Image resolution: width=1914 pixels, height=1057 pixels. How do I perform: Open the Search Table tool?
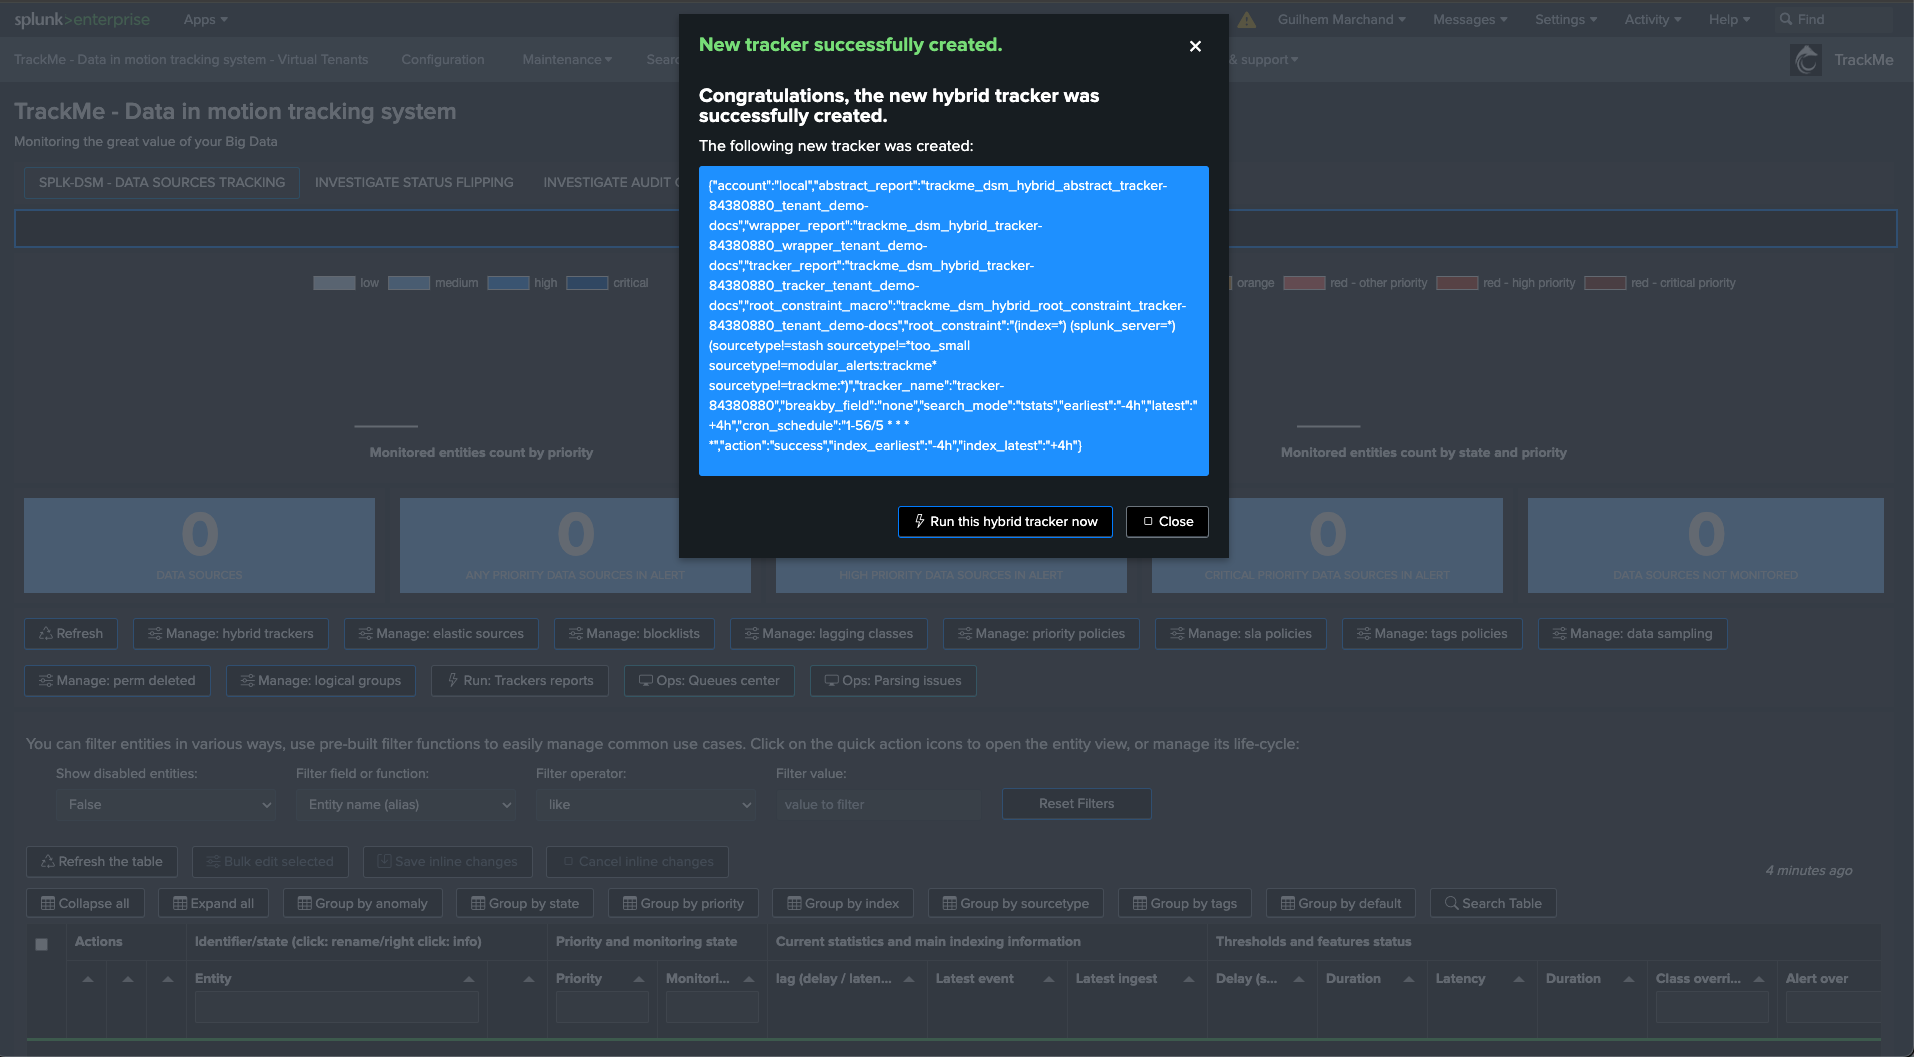[1492, 903]
